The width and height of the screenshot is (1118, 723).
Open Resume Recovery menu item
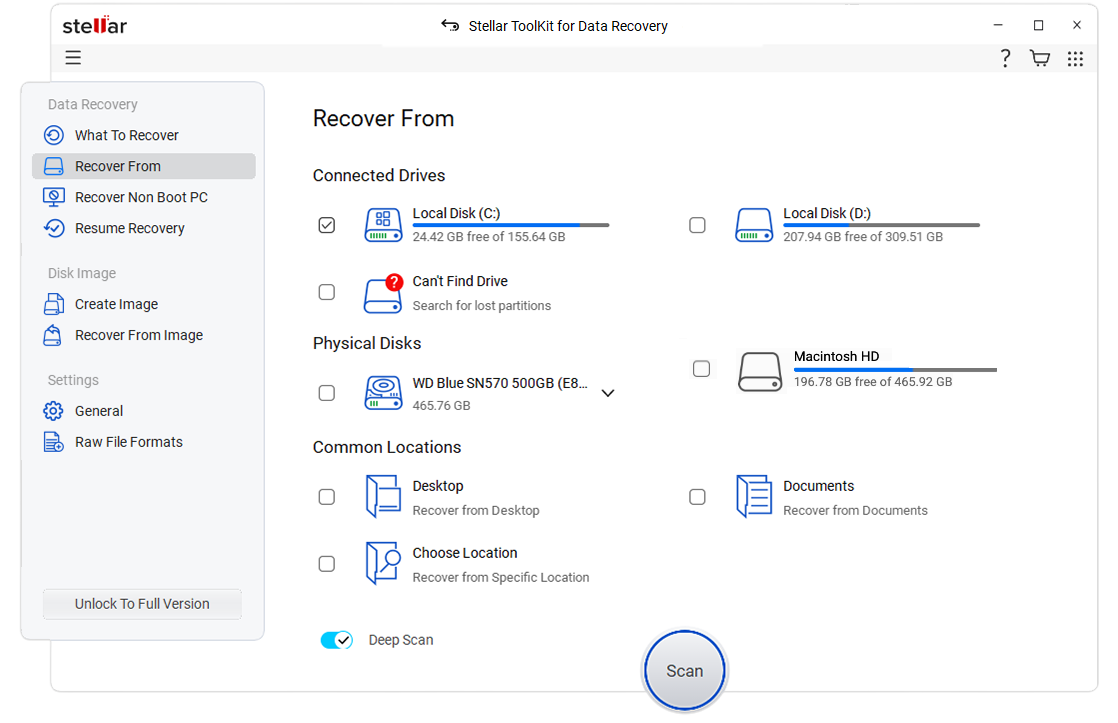144,228
